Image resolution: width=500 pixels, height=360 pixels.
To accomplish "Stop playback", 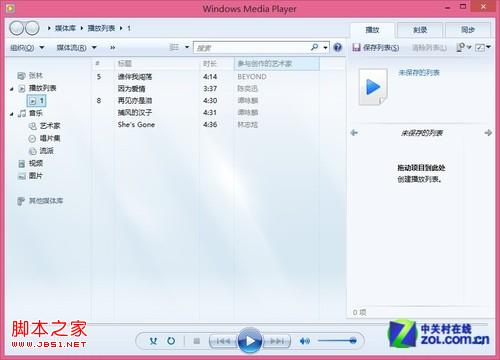I will [x=197, y=341].
